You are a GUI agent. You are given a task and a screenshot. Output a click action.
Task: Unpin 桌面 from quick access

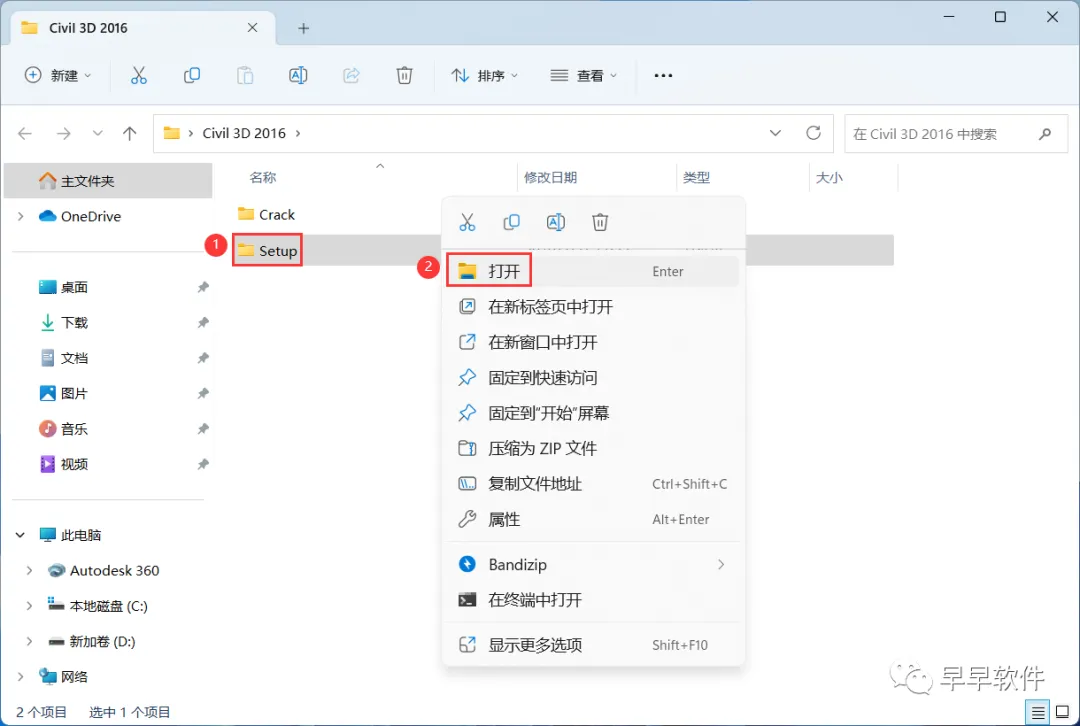202,287
